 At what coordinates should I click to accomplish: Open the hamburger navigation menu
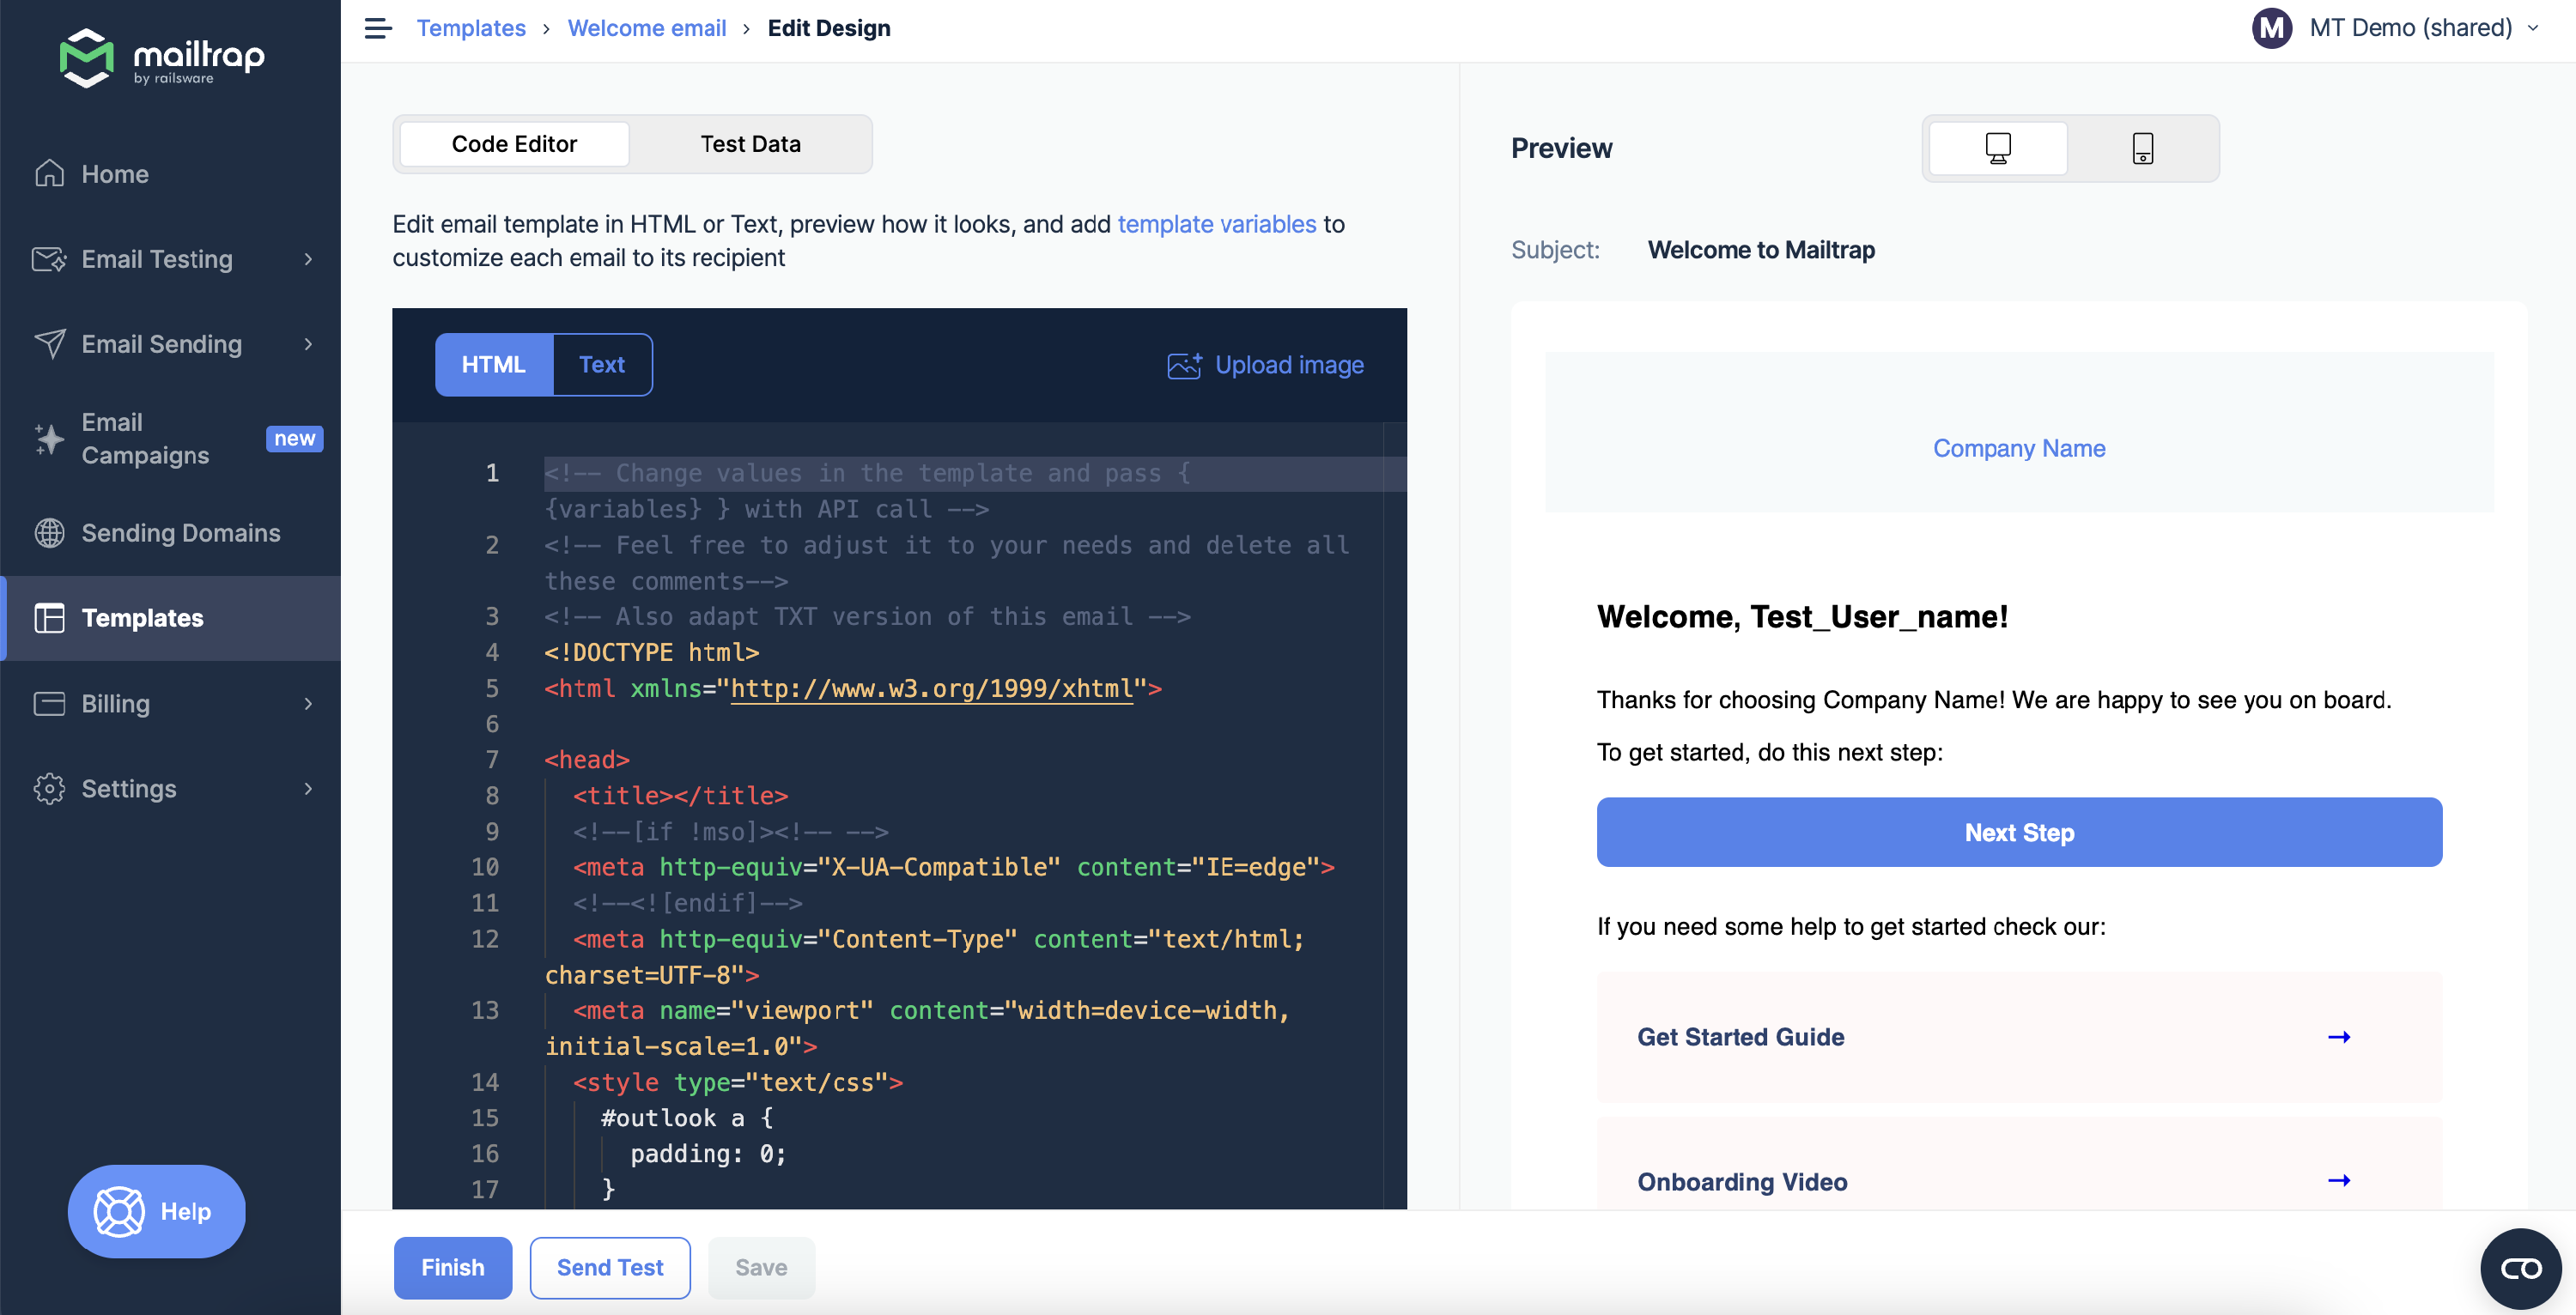[x=377, y=28]
